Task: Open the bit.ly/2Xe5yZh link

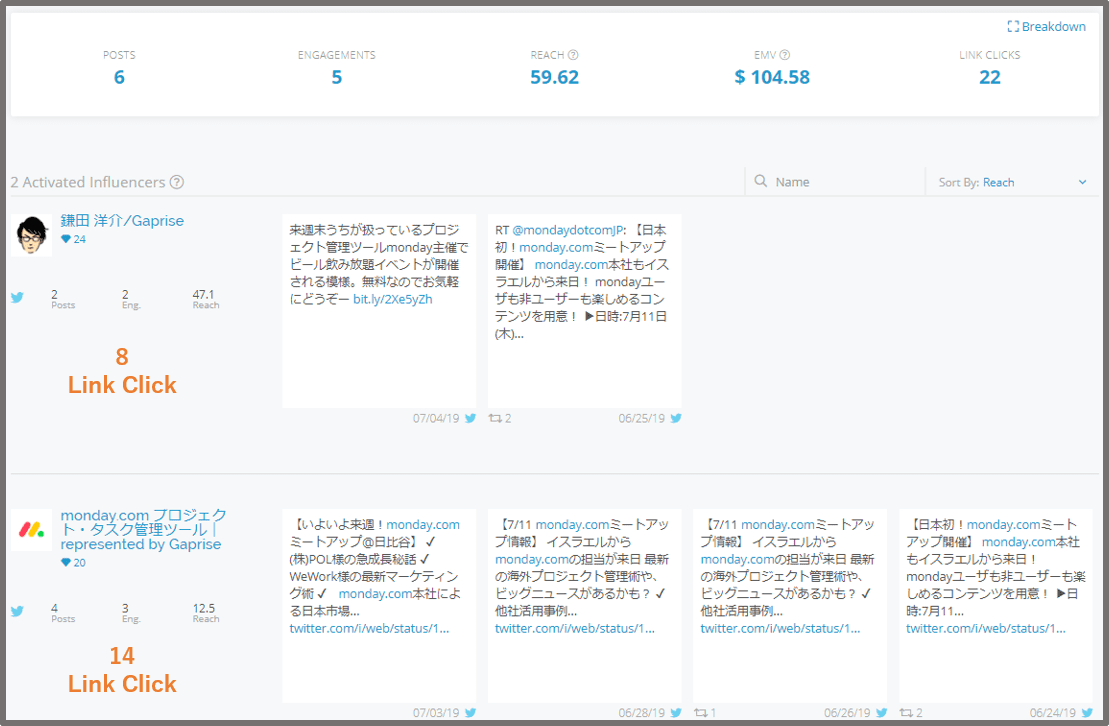Action: pos(393,299)
